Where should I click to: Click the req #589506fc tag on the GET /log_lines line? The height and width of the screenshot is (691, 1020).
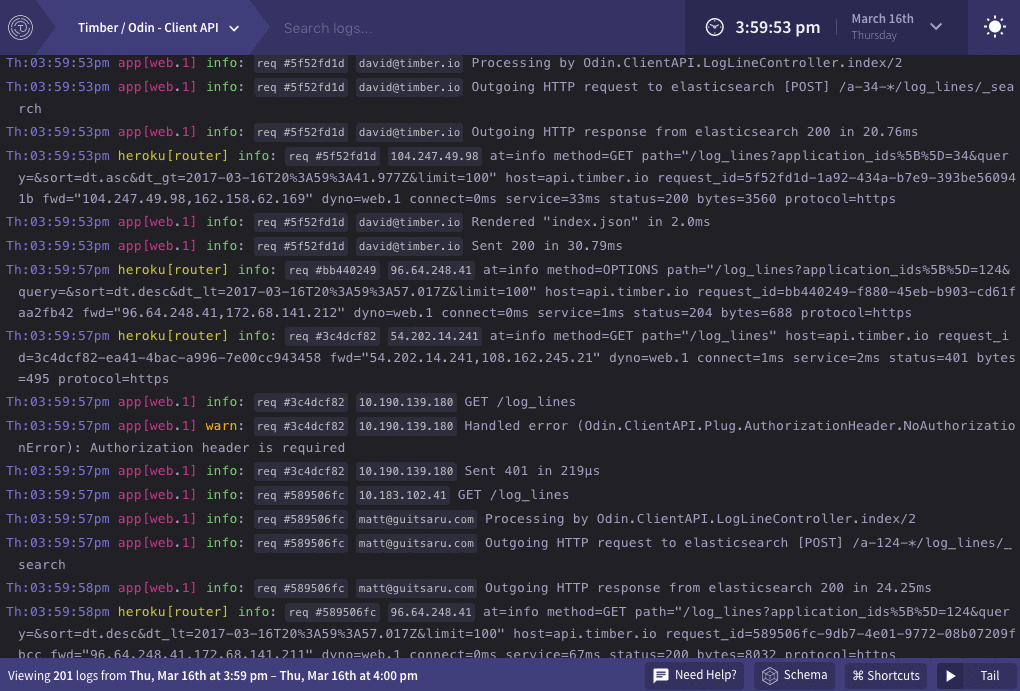click(x=301, y=495)
